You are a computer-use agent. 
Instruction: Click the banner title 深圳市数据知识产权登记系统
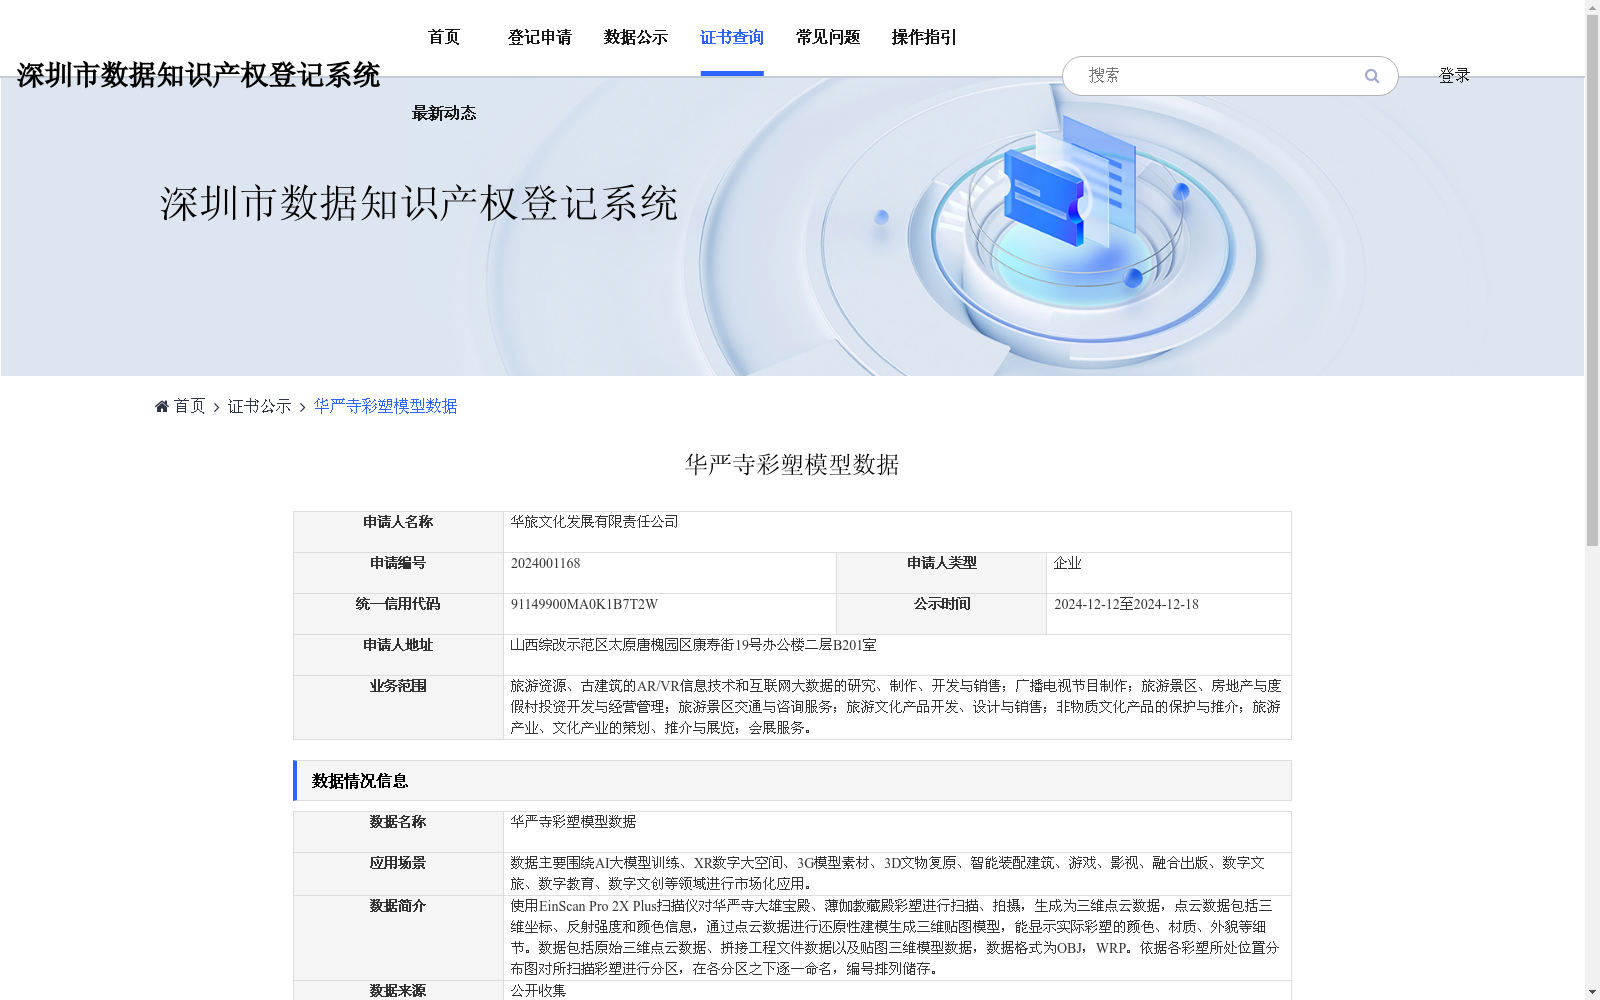tap(419, 204)
